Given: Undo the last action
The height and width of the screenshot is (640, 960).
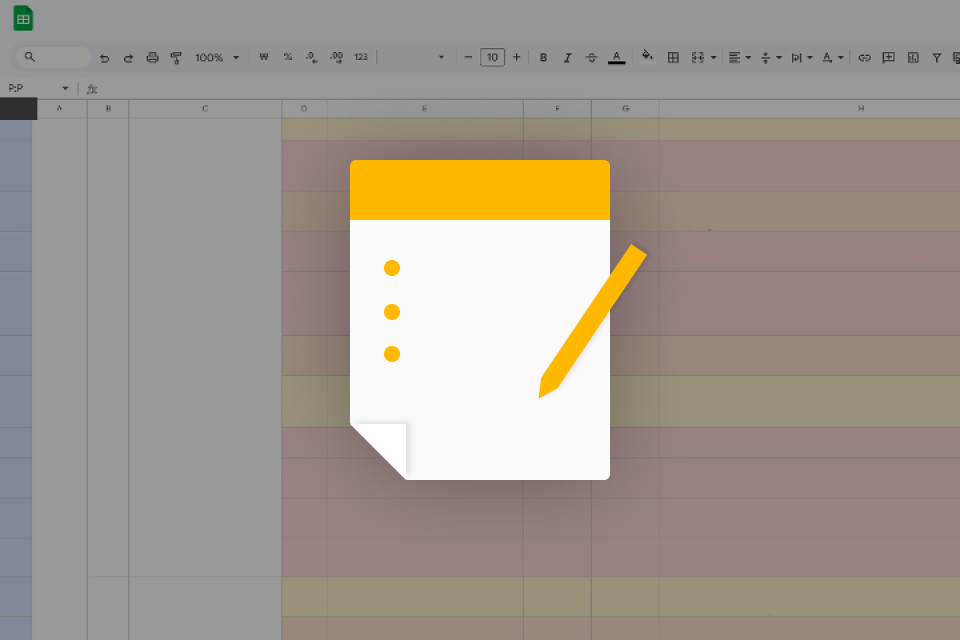Looking at the screenshot, I should 105,58.
